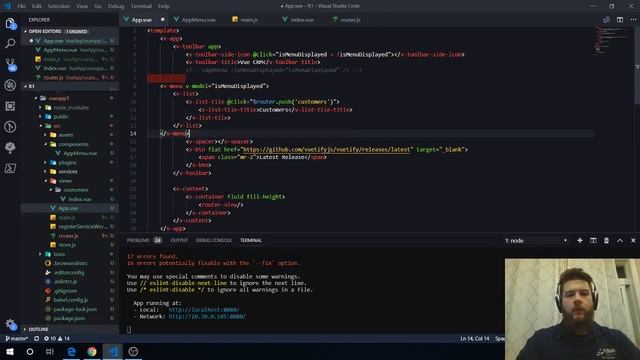Open the Source Control view icon
Viewport: 640px width, 360px height.
(x=10, y=64)
